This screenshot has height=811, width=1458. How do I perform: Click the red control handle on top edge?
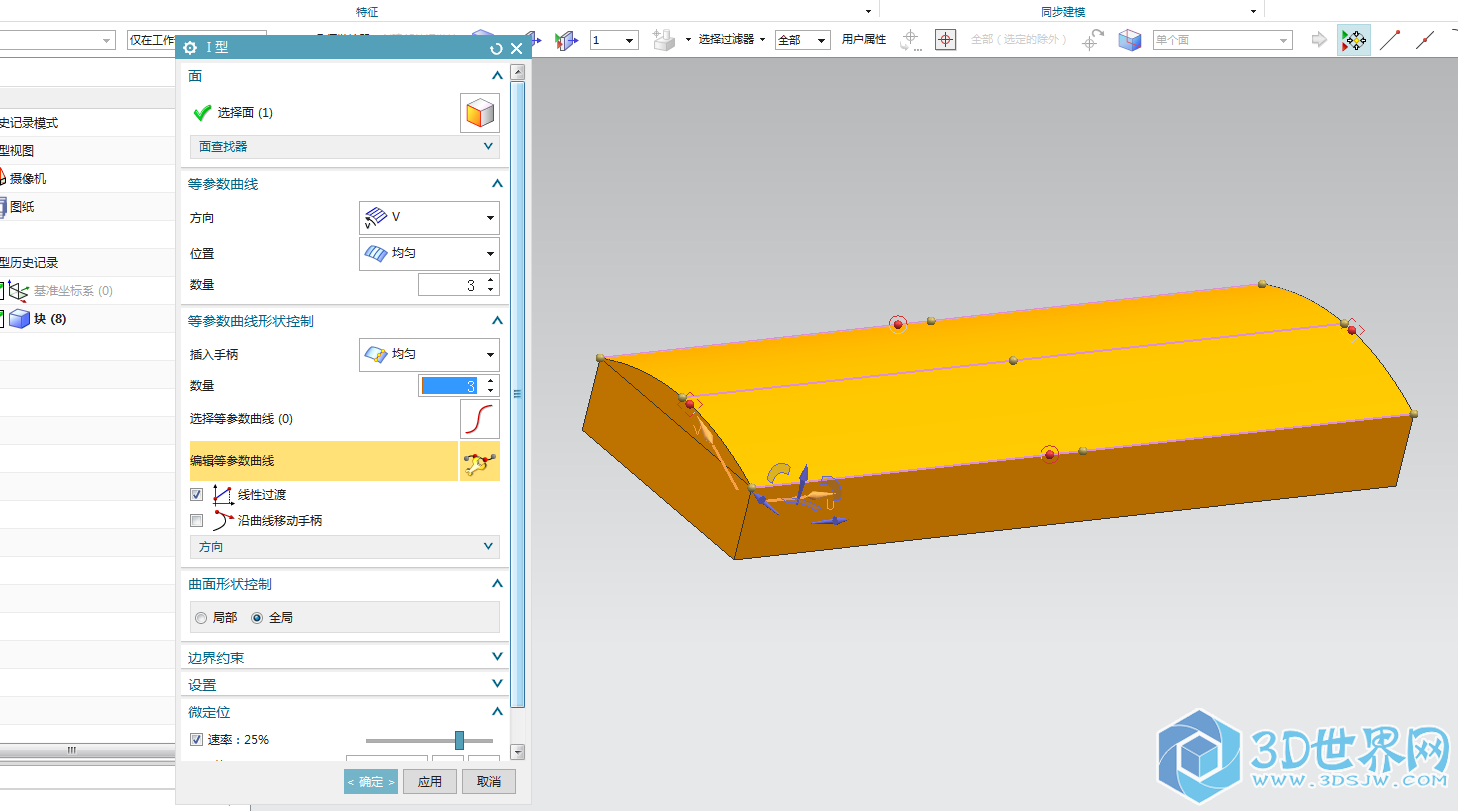point(898,324)
